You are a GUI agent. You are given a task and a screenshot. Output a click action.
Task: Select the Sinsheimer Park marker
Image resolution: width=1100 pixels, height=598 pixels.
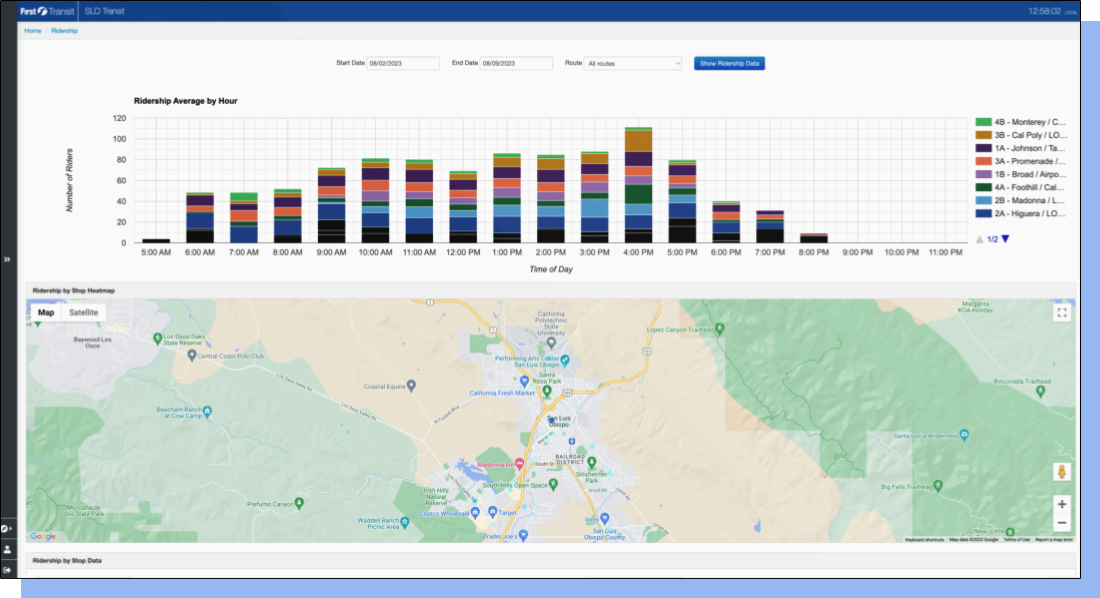592,463
